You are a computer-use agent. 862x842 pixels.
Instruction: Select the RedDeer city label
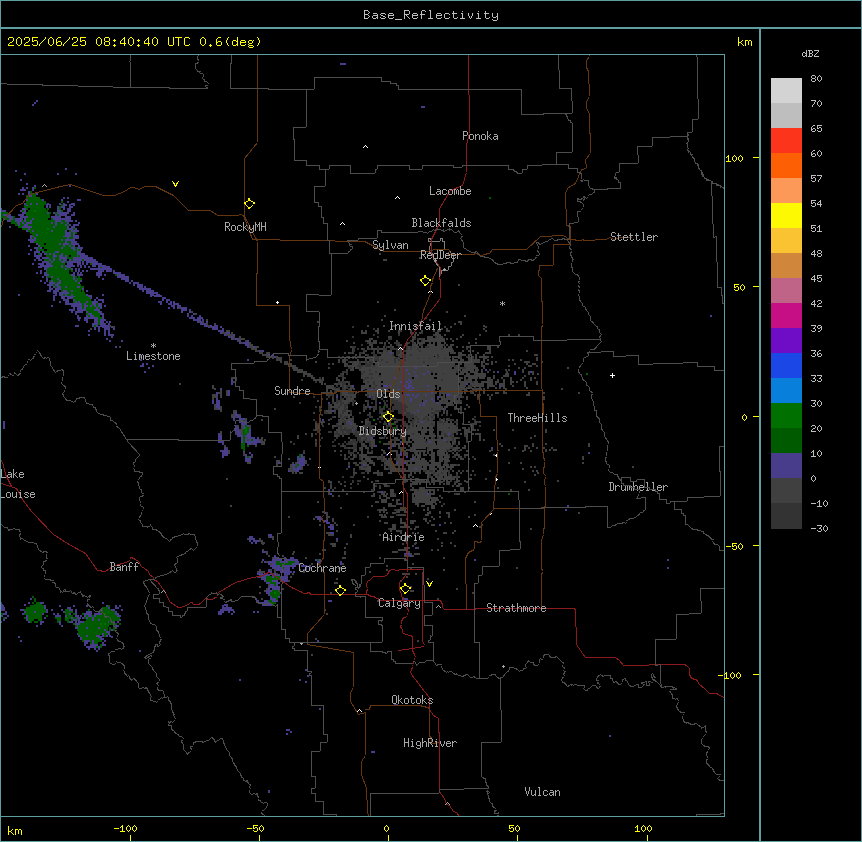440,255
